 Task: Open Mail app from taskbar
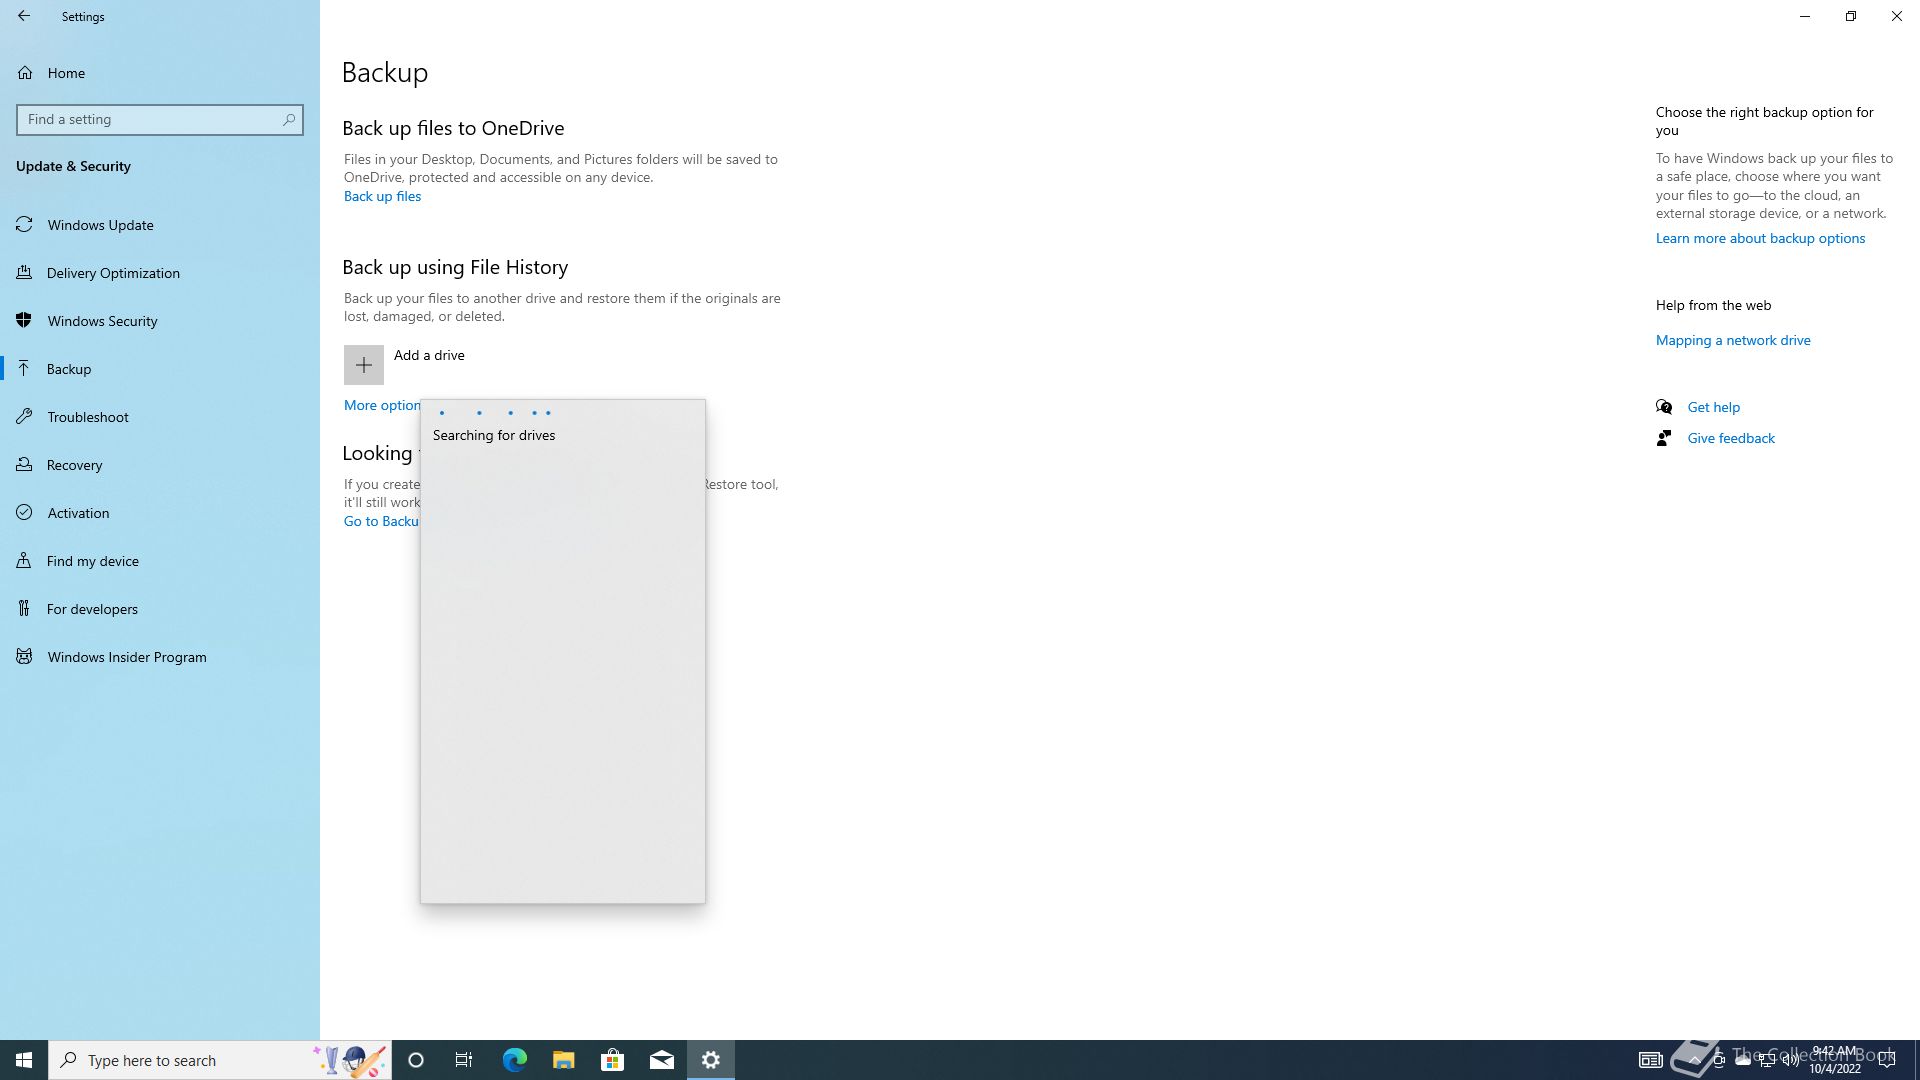[x=662, y=1060]
